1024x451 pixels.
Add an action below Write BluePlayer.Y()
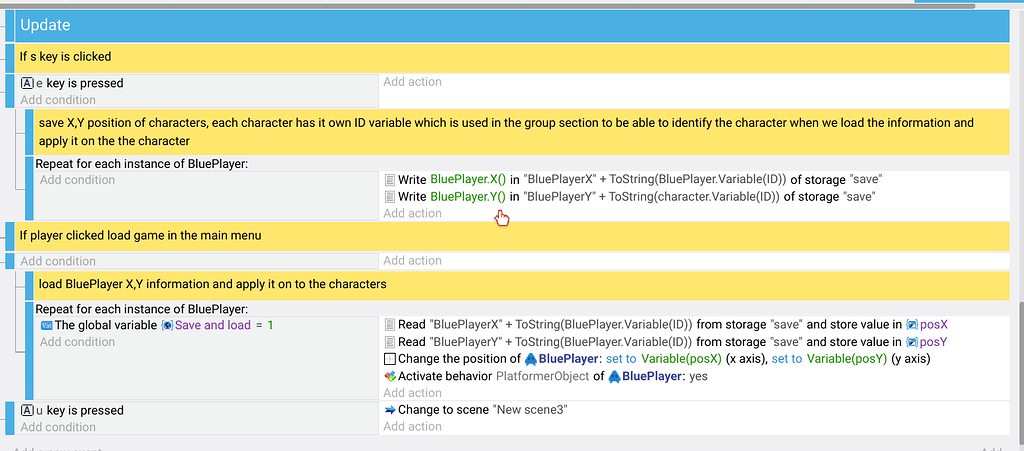tap(412, 213)
